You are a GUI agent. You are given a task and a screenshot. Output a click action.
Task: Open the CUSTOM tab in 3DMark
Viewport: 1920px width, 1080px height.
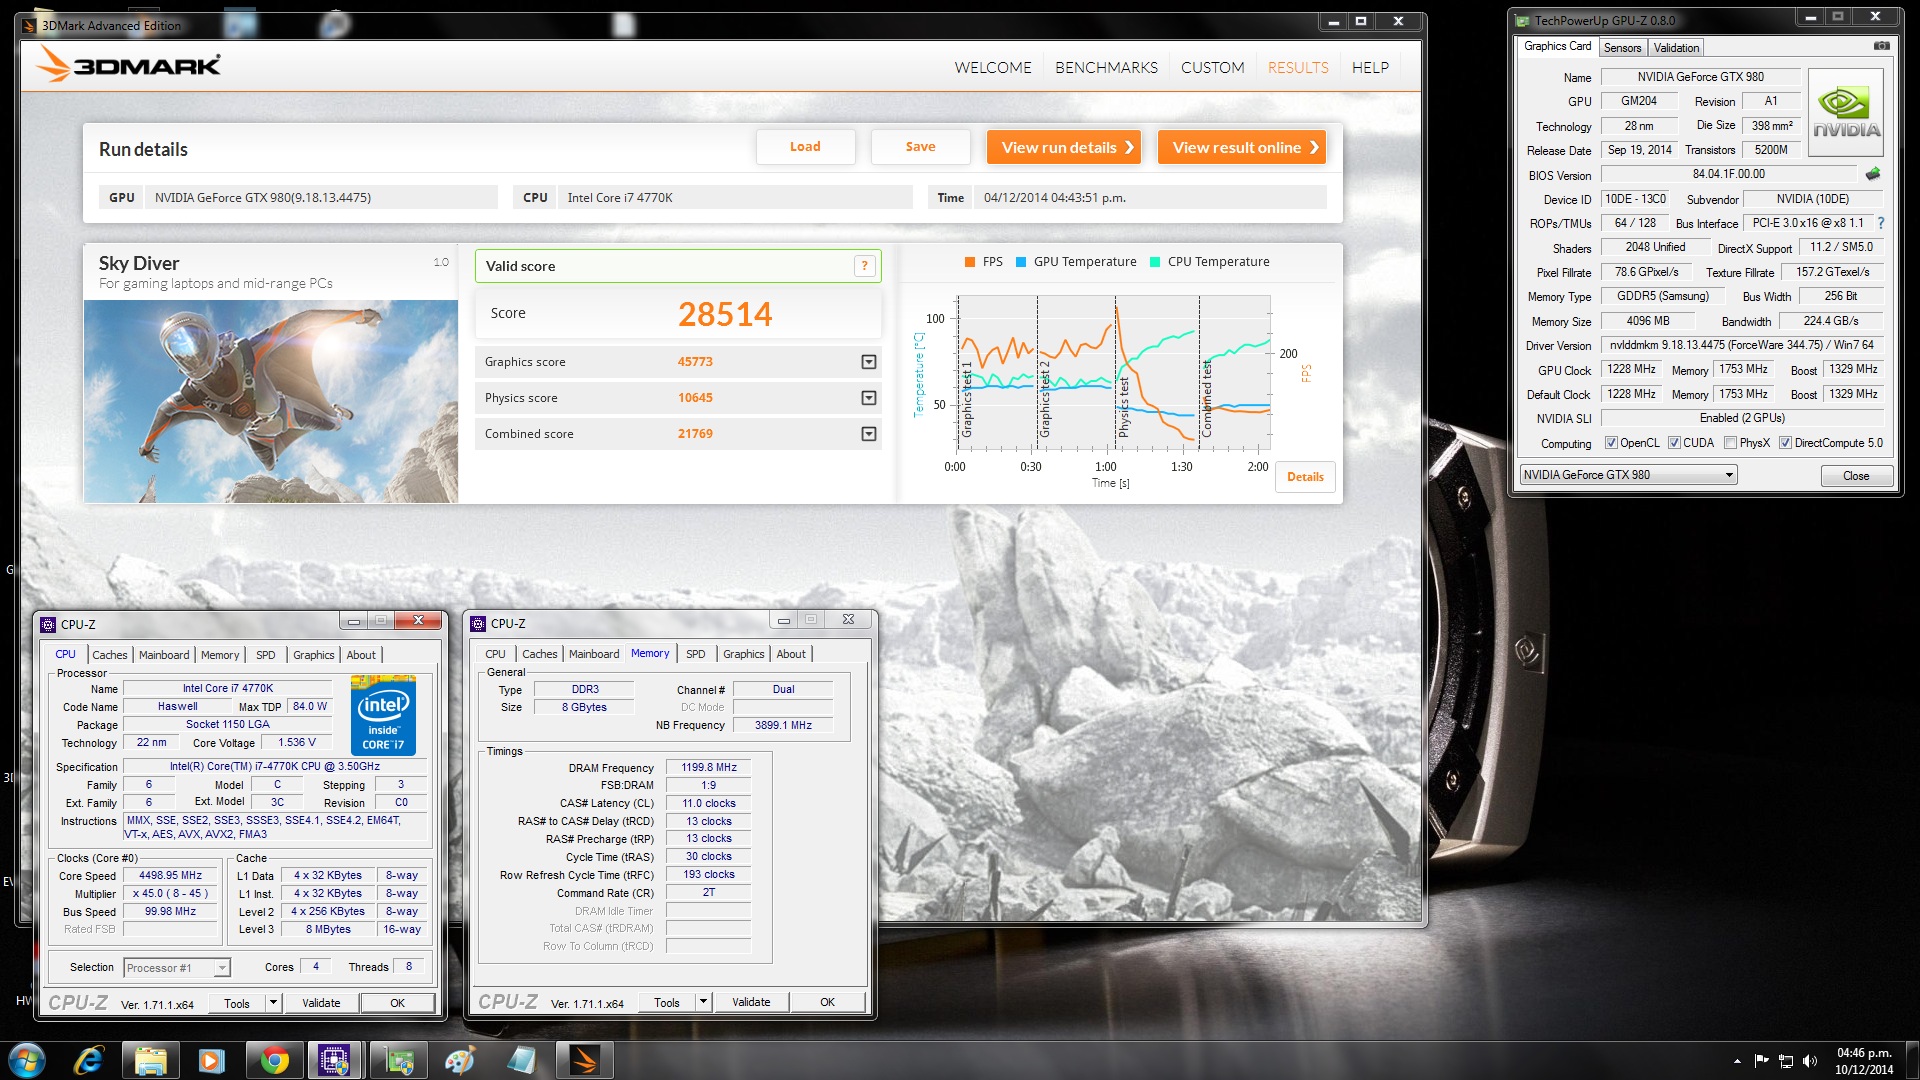click(1212, 67)
